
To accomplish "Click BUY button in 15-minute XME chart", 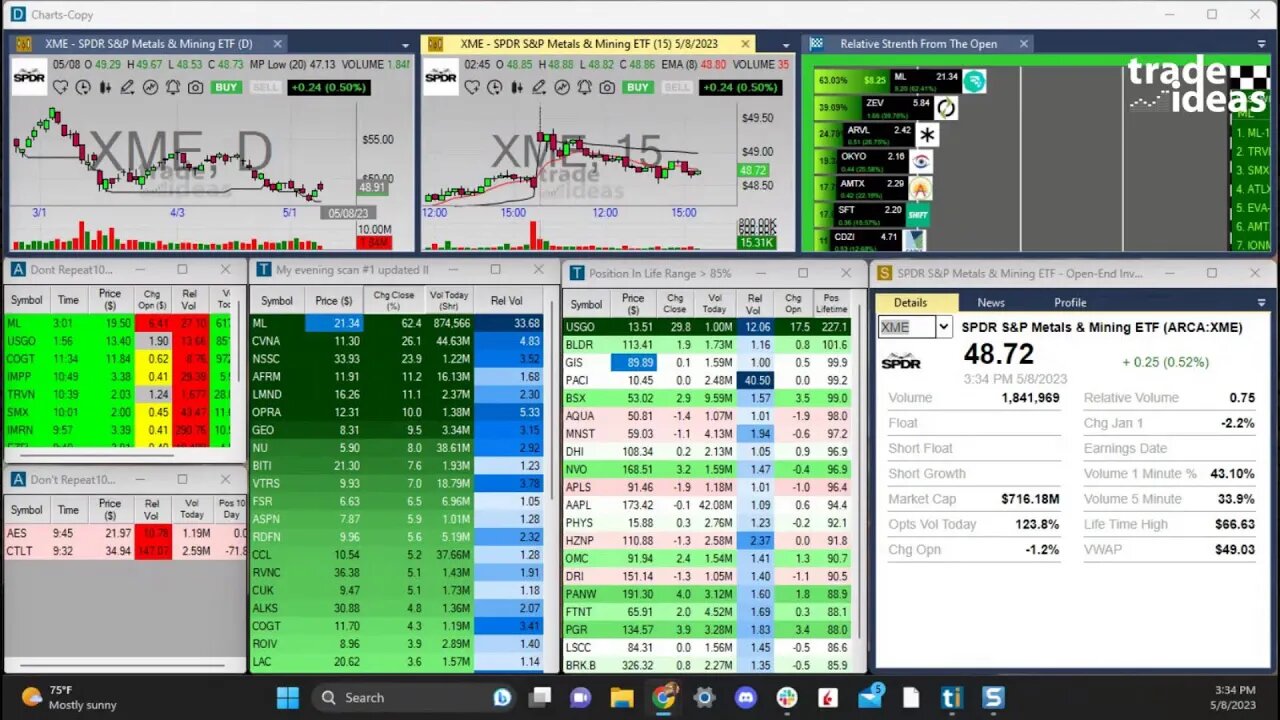I will tap(638, 87).
